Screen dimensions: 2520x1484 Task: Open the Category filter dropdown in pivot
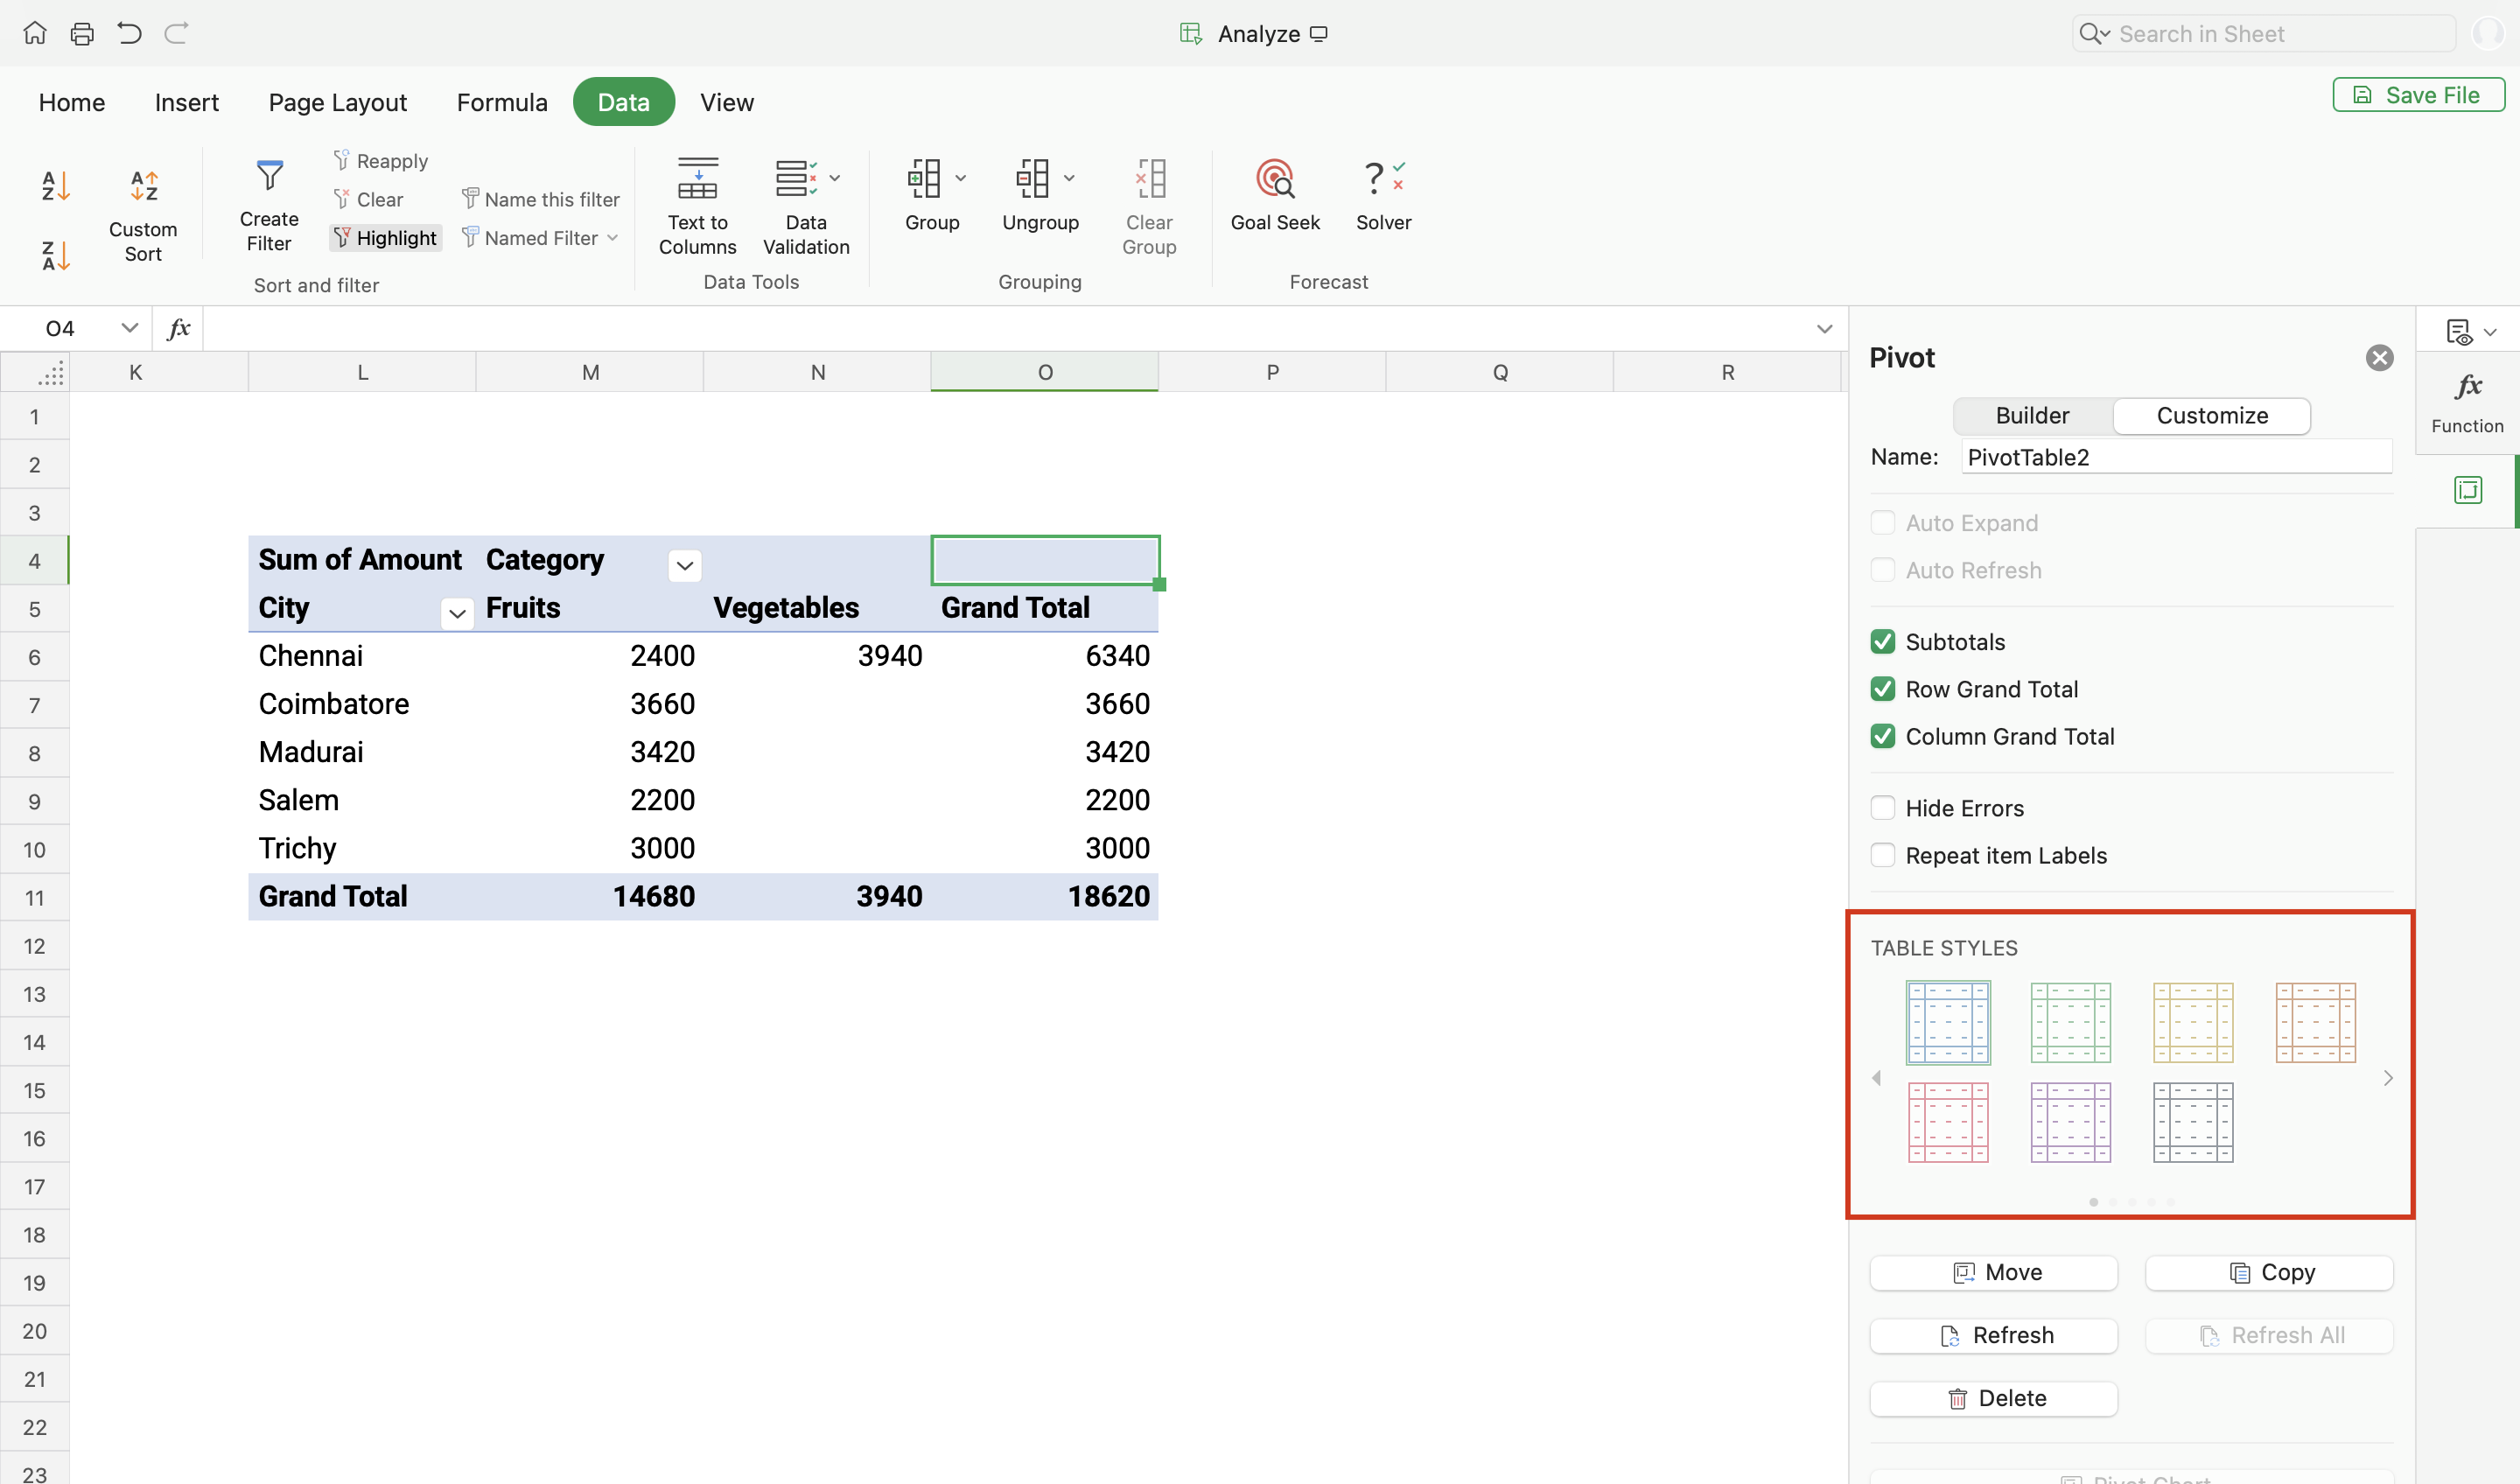(x=684, y=566)
